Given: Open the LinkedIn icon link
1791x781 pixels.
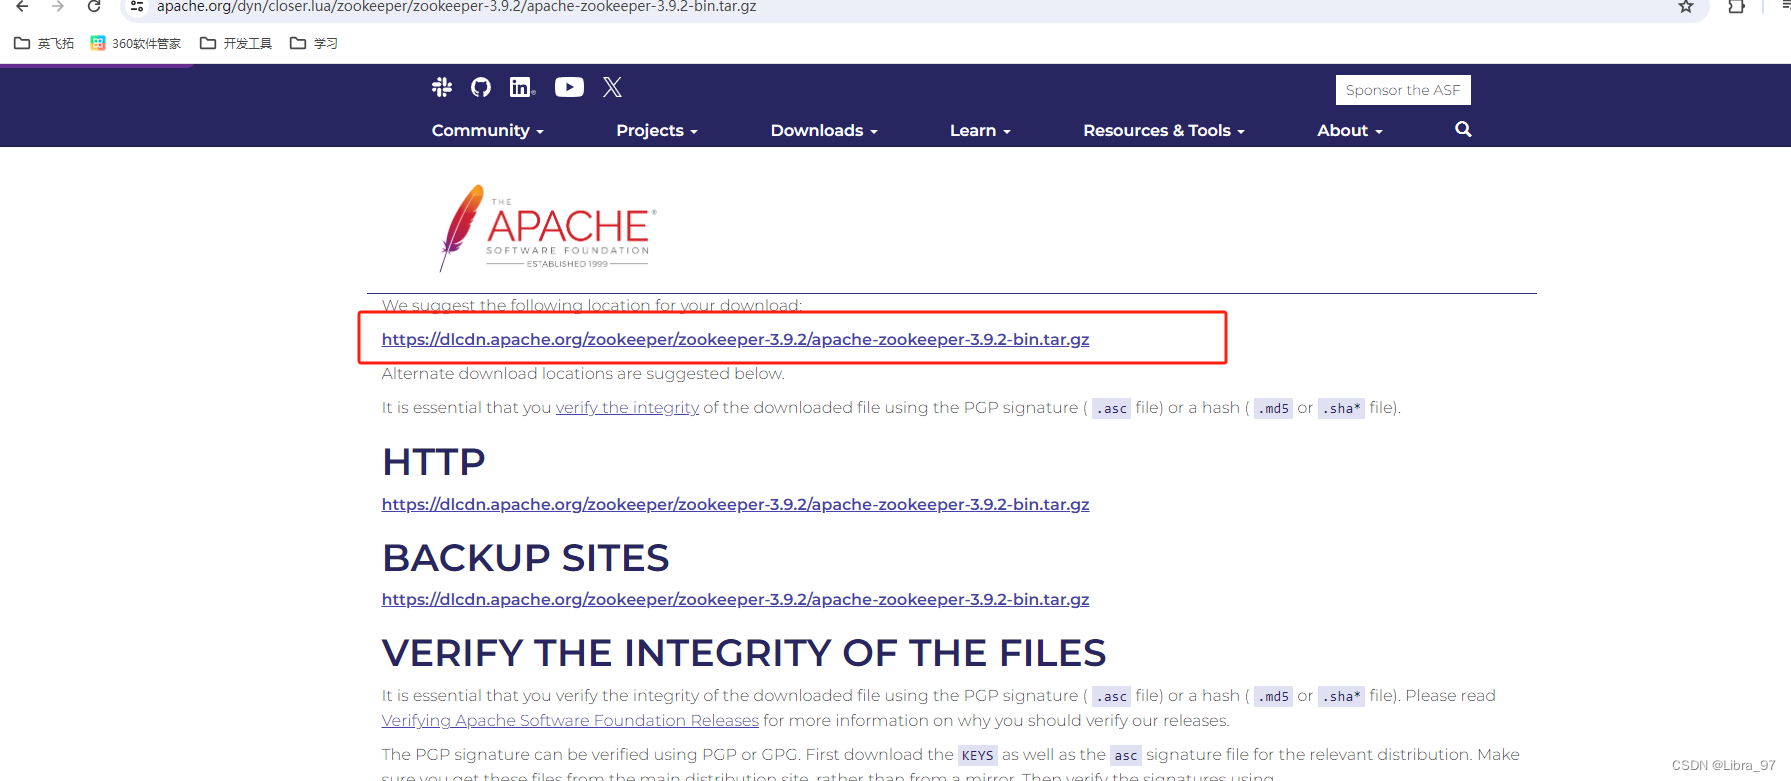Looking at the screenshot, I should 522,88.
